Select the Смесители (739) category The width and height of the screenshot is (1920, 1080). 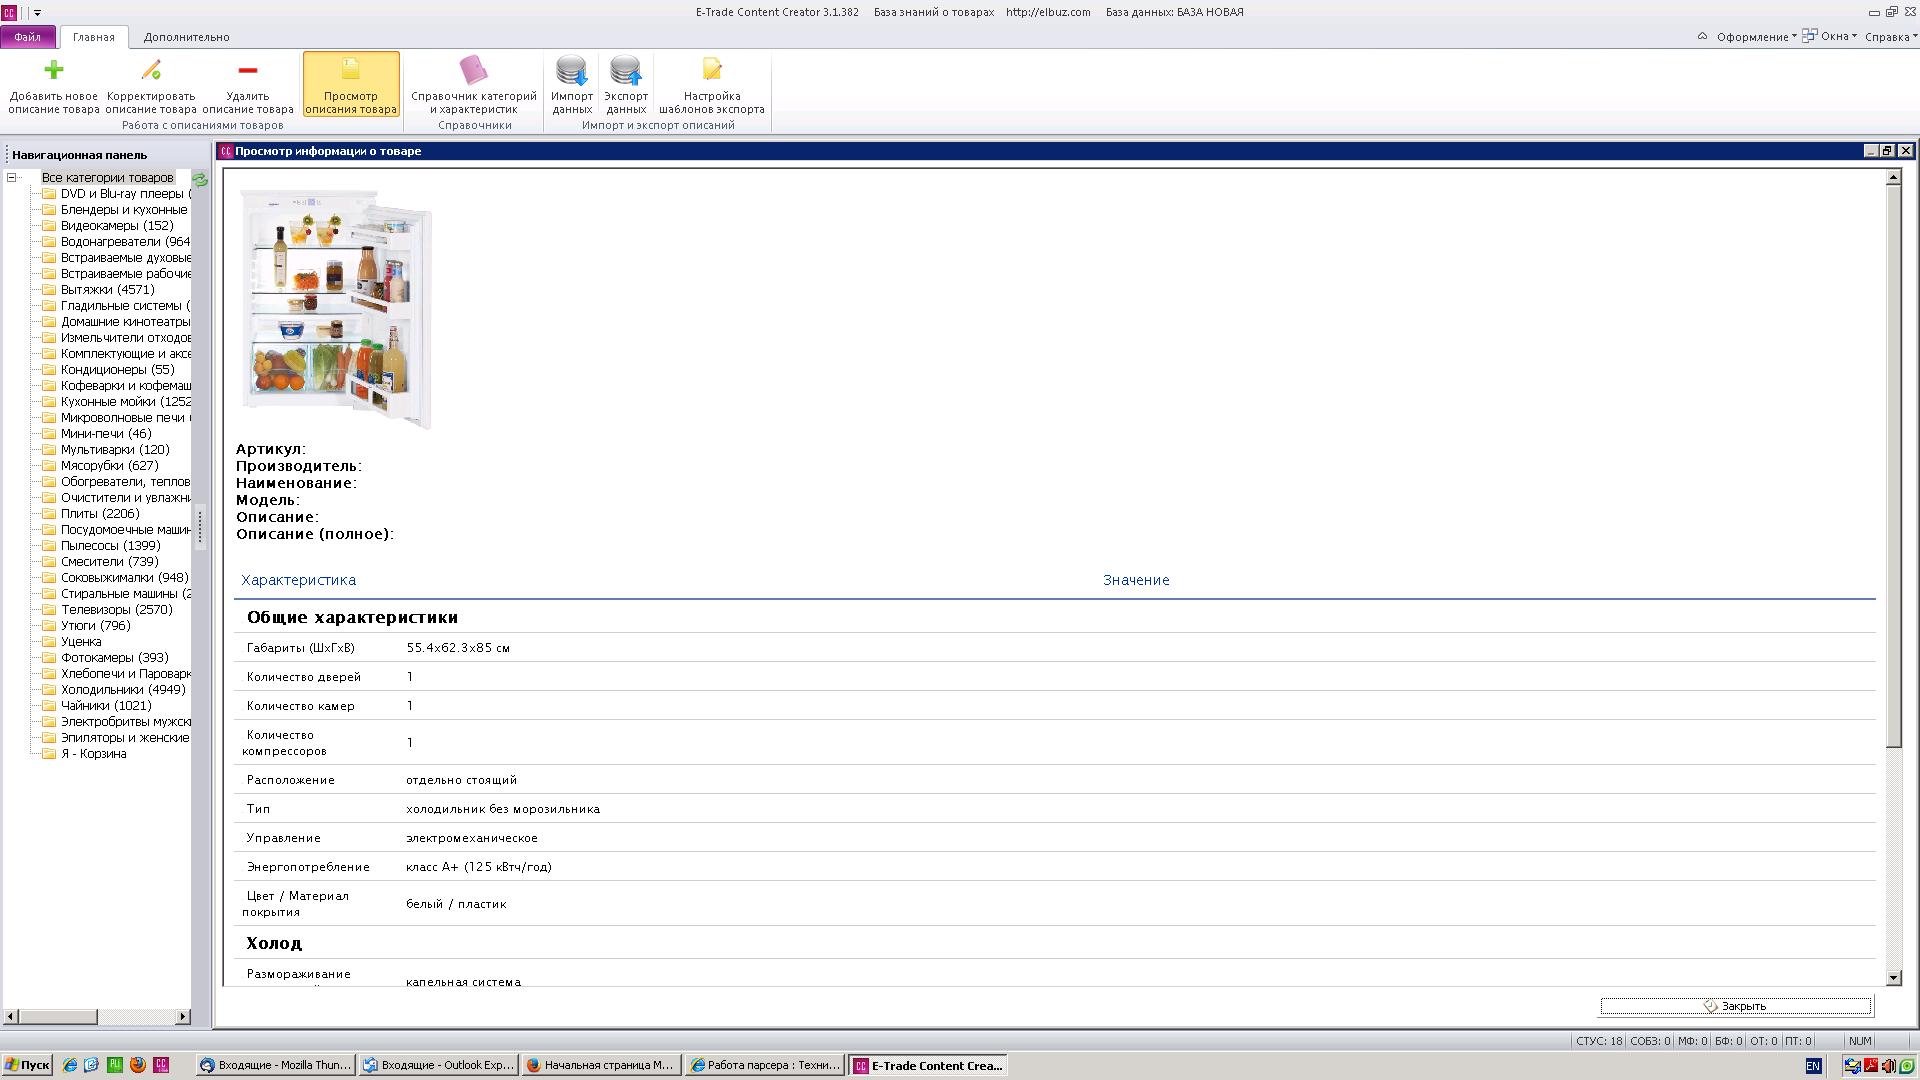109,562
